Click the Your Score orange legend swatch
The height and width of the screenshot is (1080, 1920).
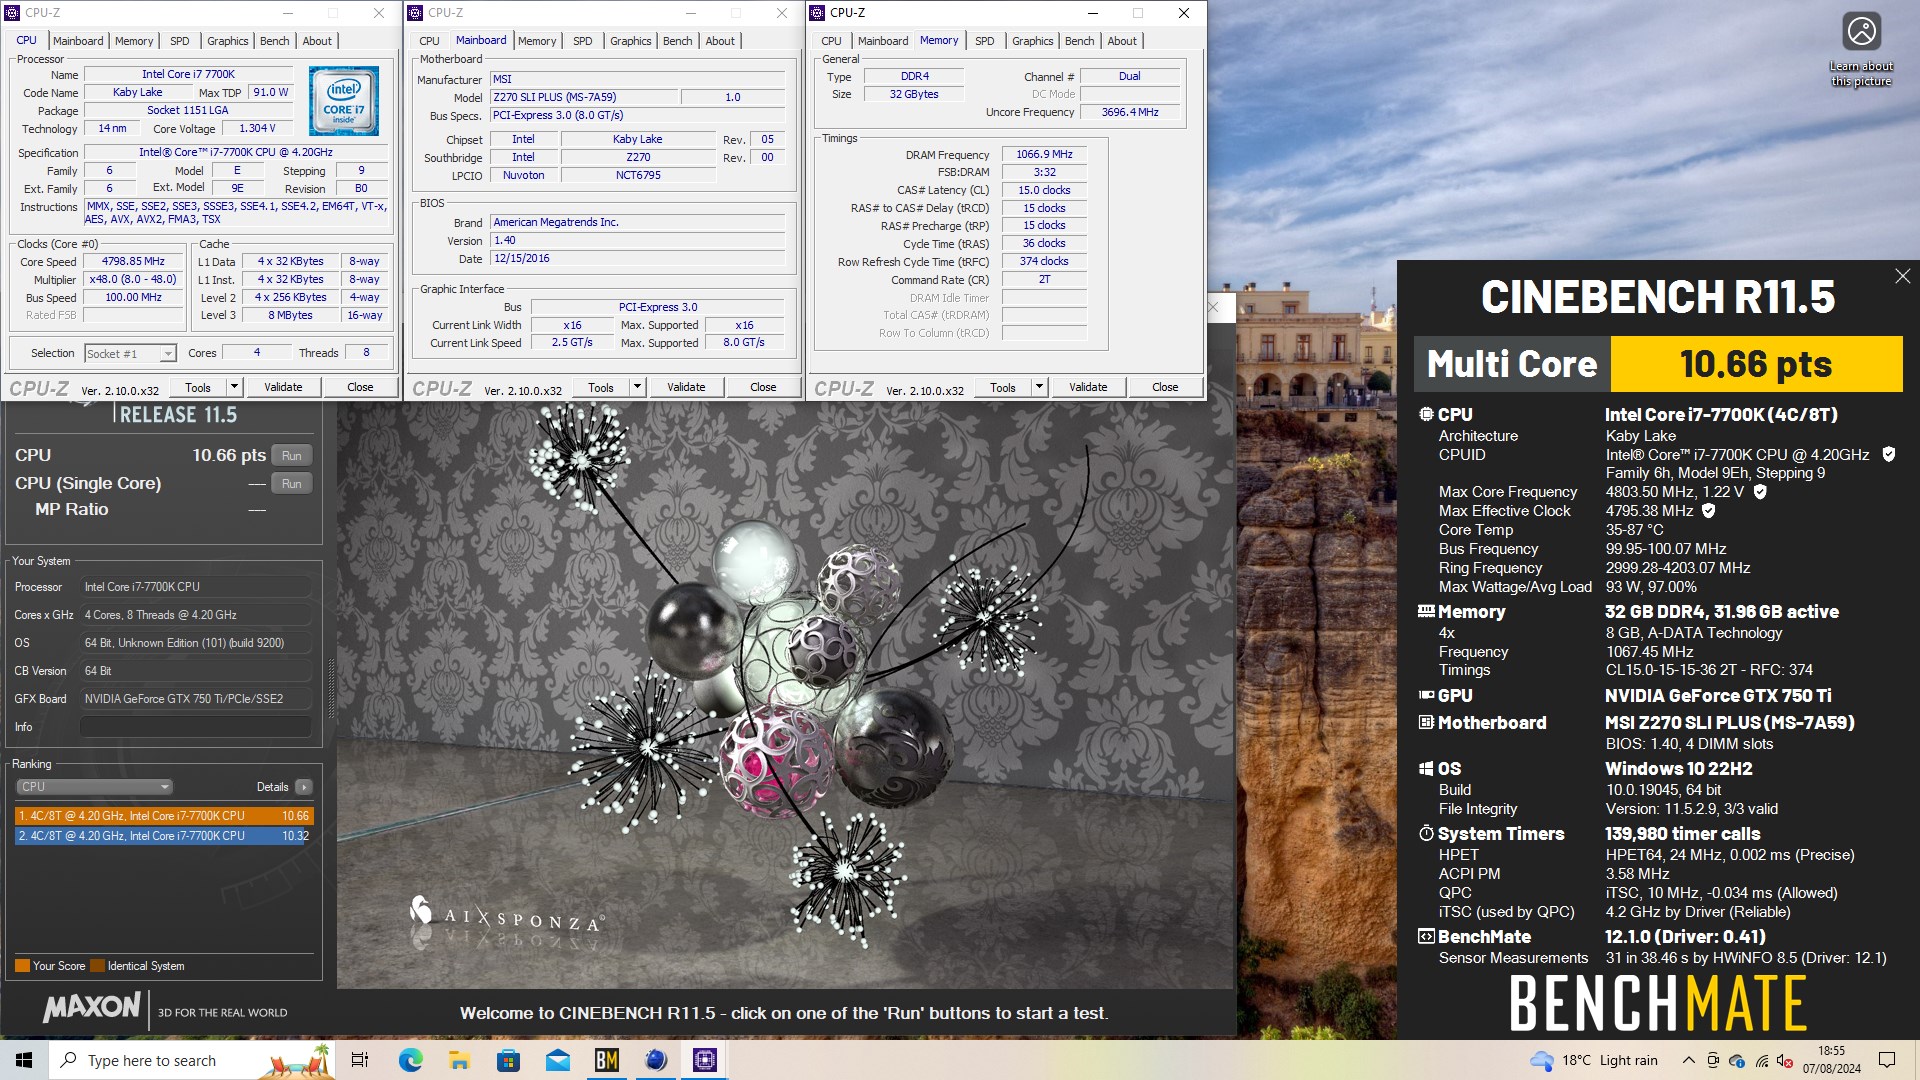coord(22,966)
